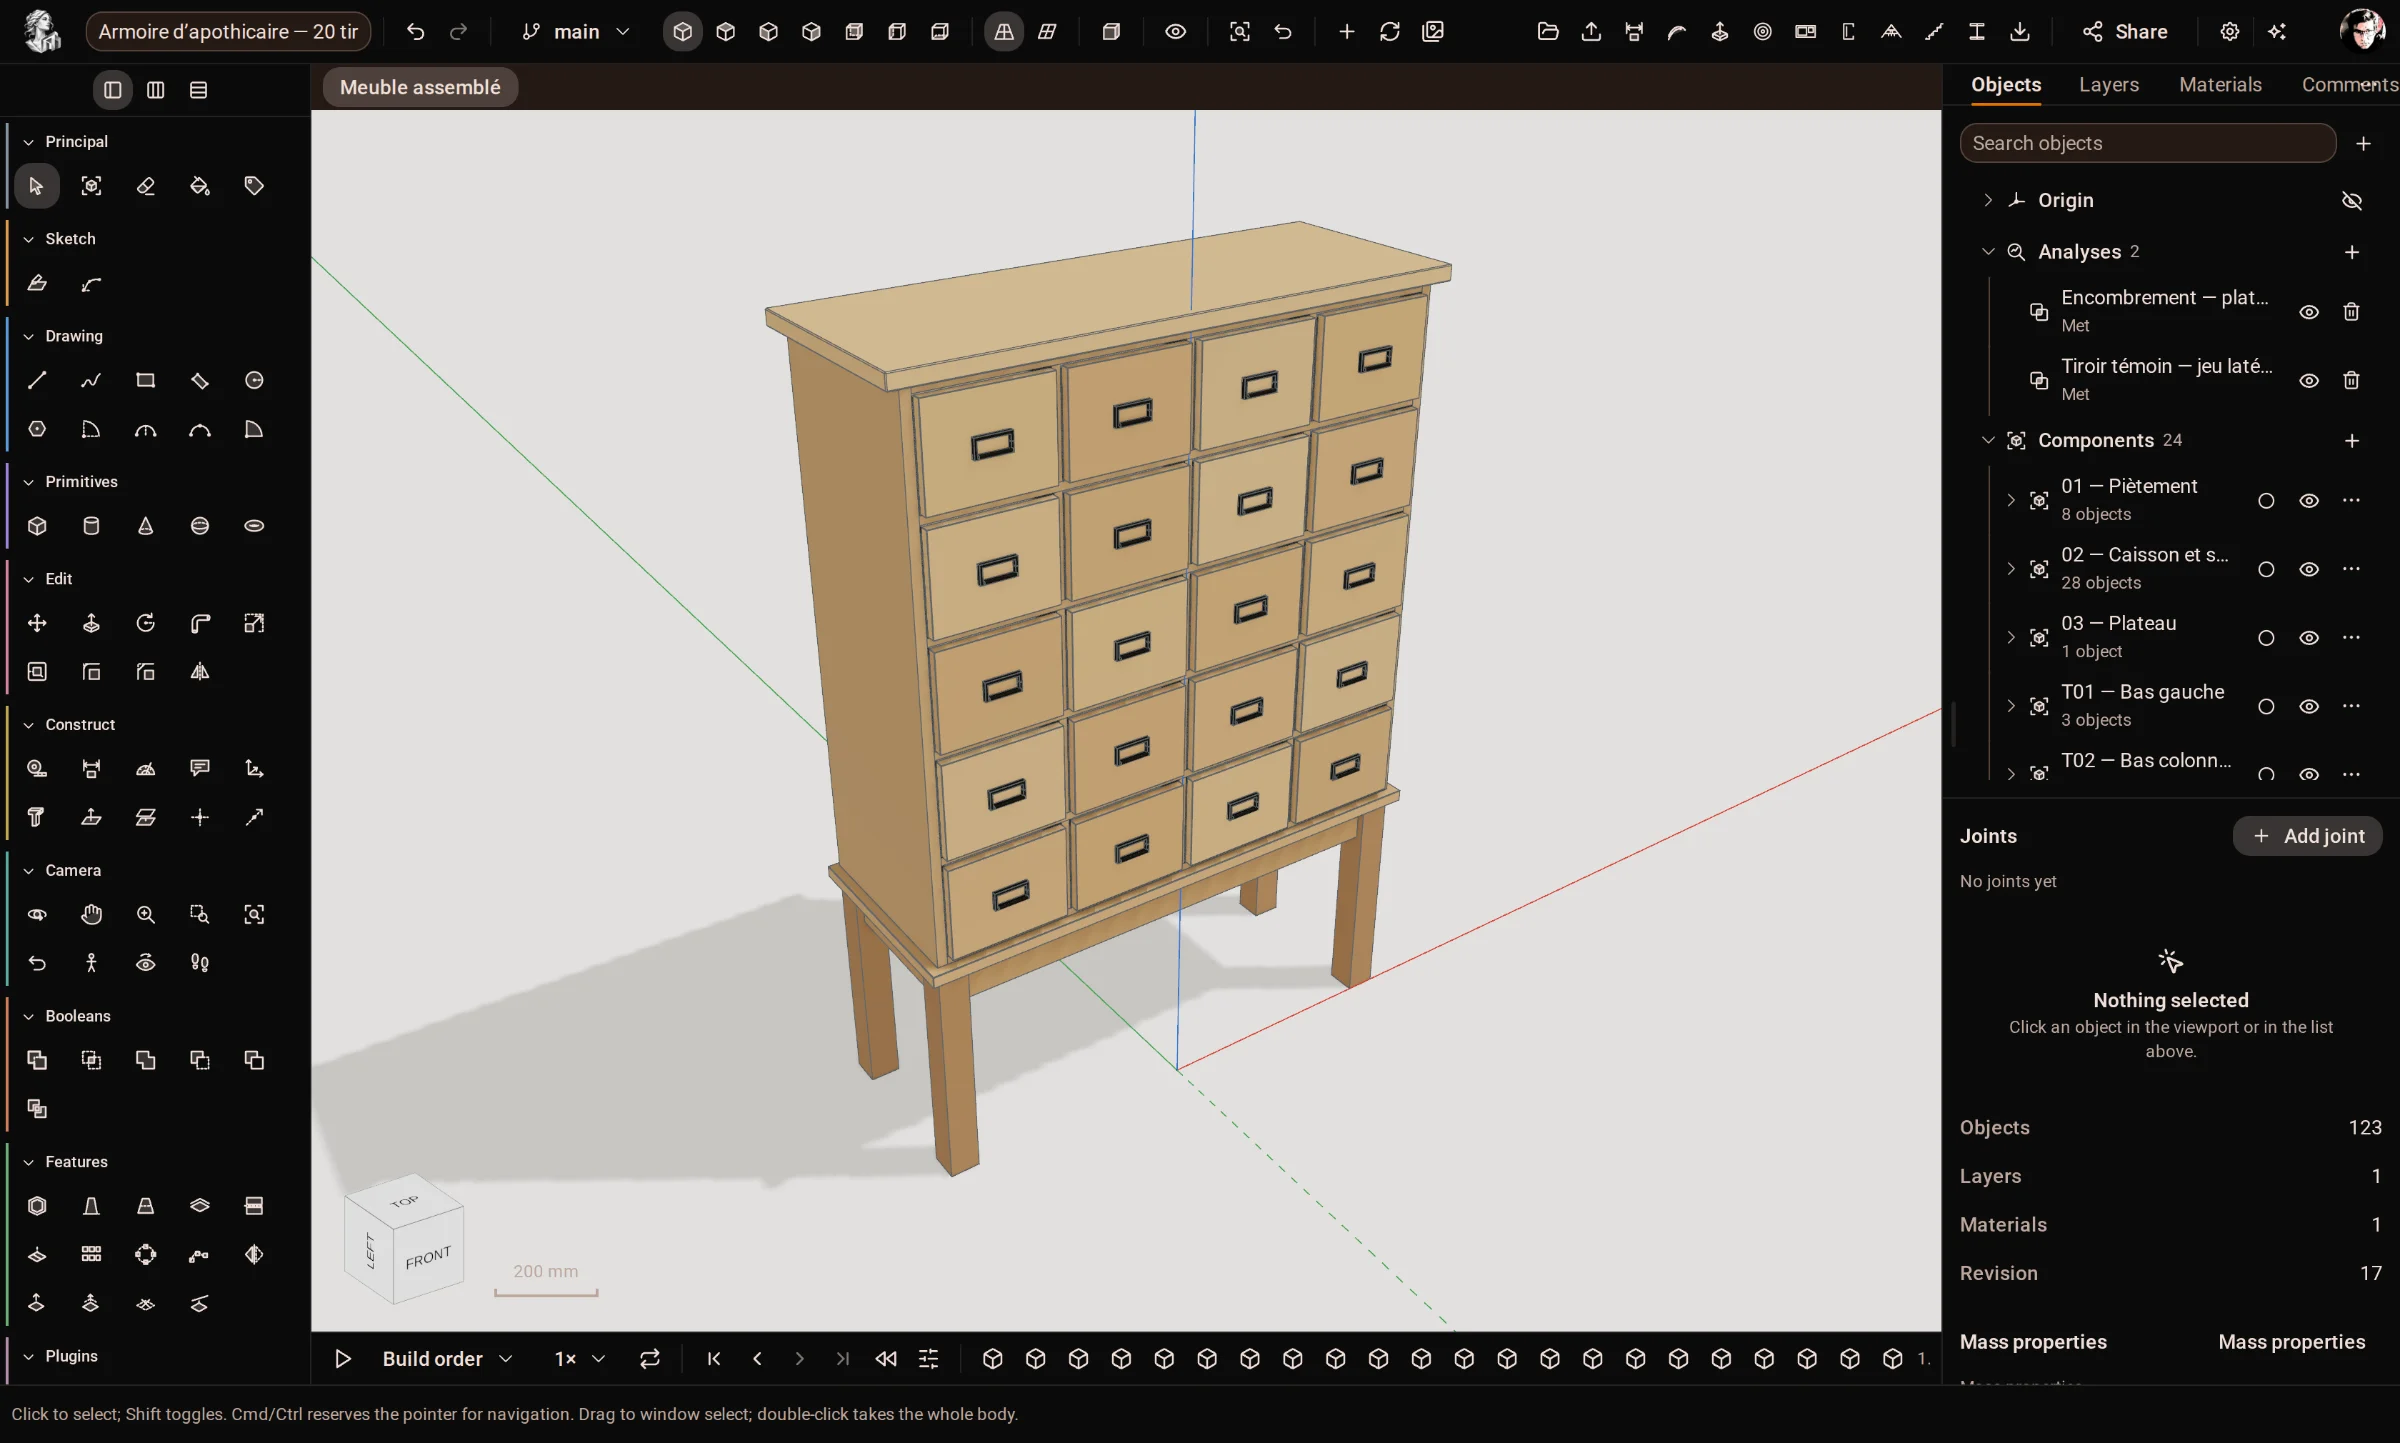The width and height of the screenshot is (2400, 1443).
Task: Pick the line tool in Drawing
Action: [37, 380]
